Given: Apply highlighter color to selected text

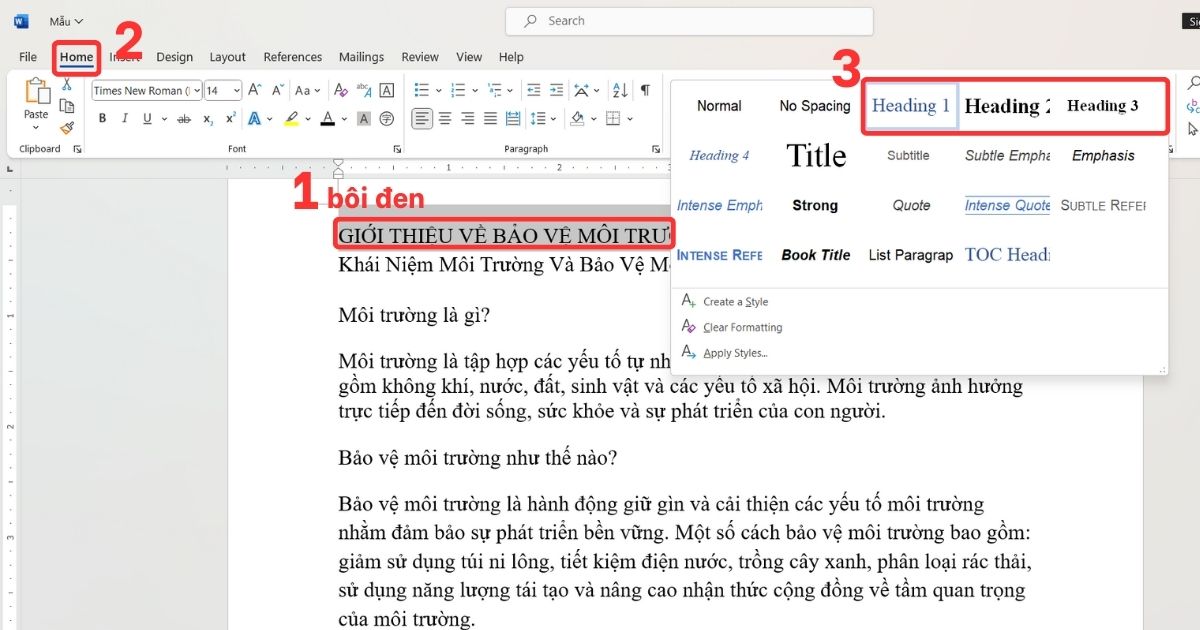Looking at the screenshot, I should tap(292, 118).
